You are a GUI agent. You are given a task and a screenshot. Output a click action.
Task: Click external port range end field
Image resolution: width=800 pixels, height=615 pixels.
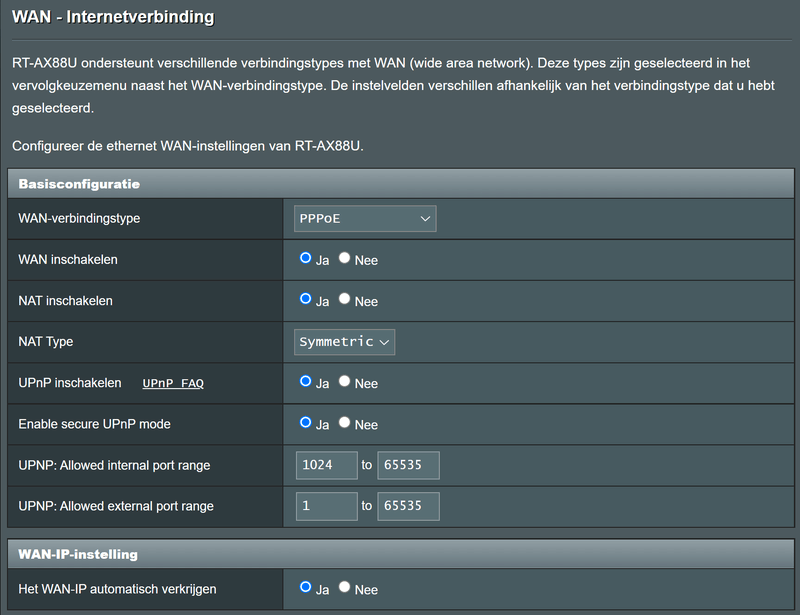click(x=408, y=506)
